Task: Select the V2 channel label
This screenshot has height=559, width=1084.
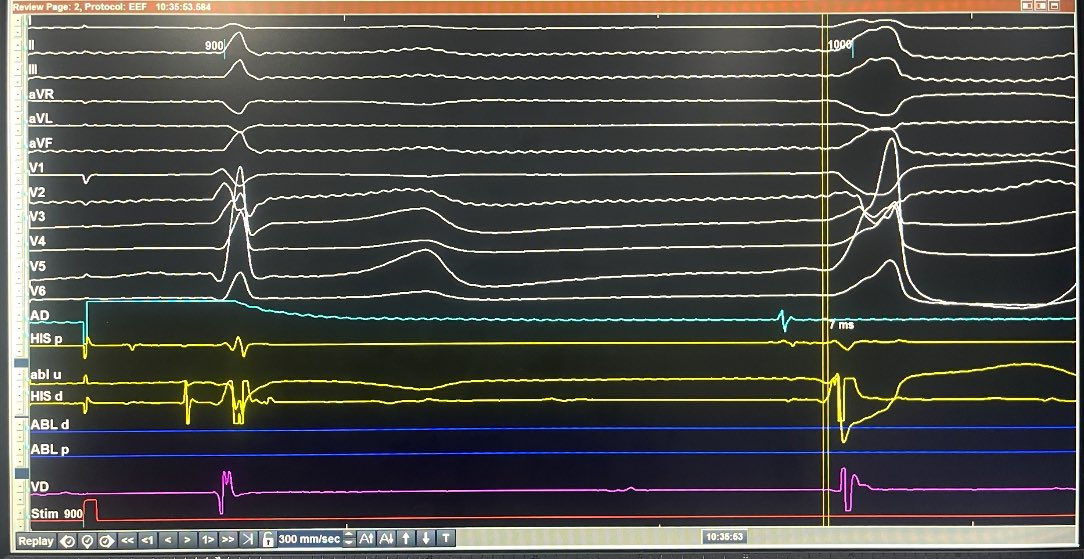Action: click(x=37, y=193)
